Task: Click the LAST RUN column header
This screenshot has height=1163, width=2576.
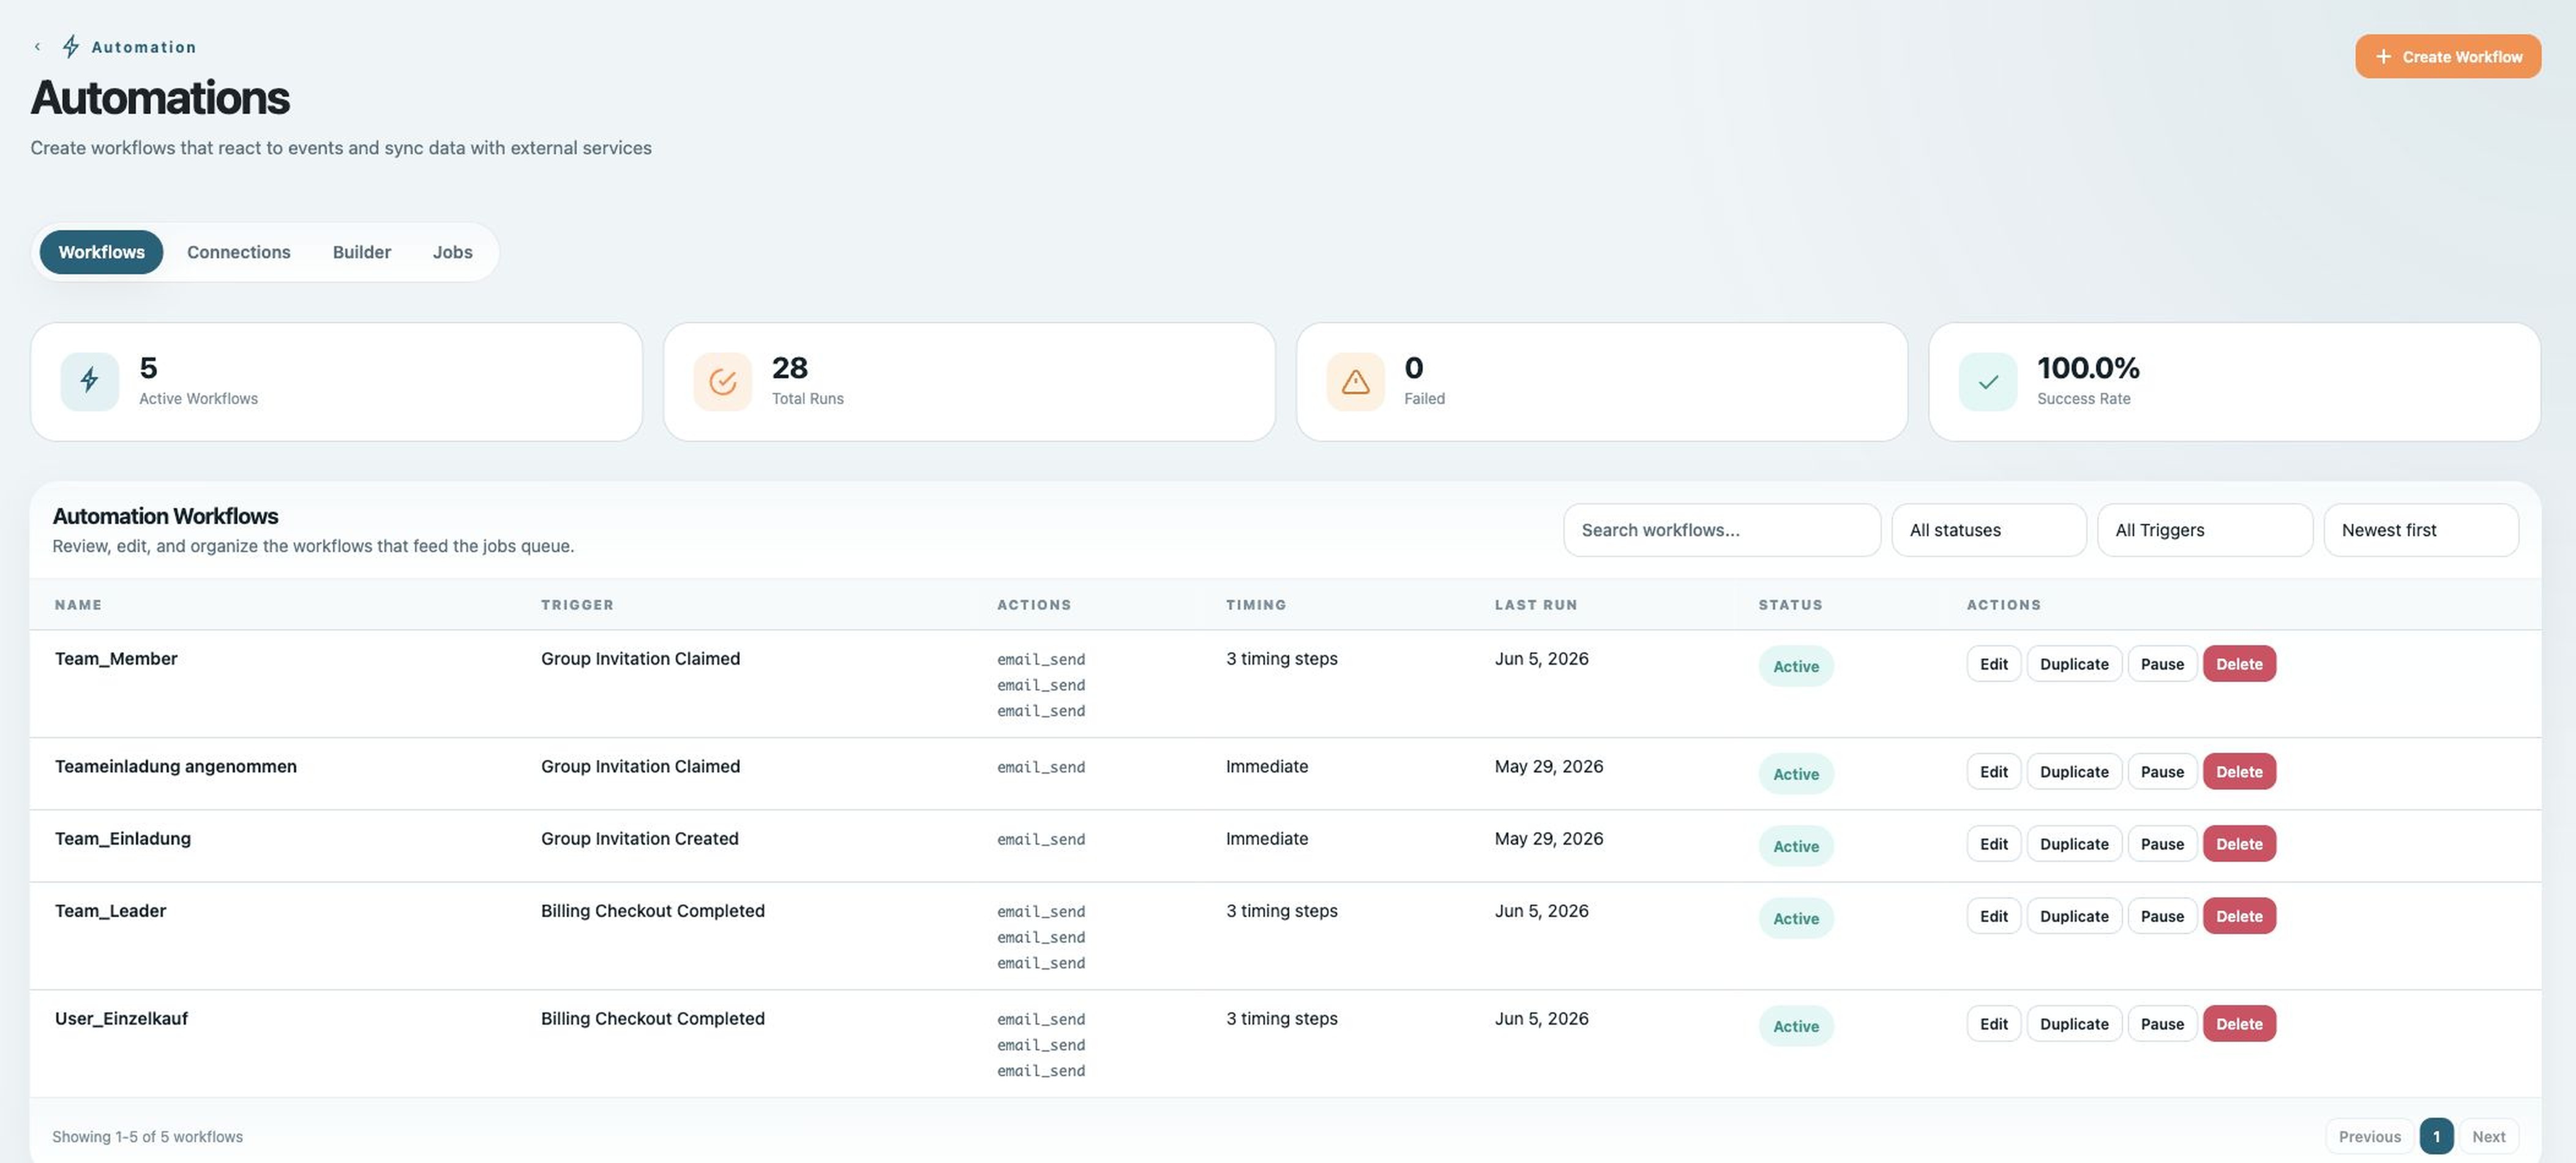Action: point(1536,605)
